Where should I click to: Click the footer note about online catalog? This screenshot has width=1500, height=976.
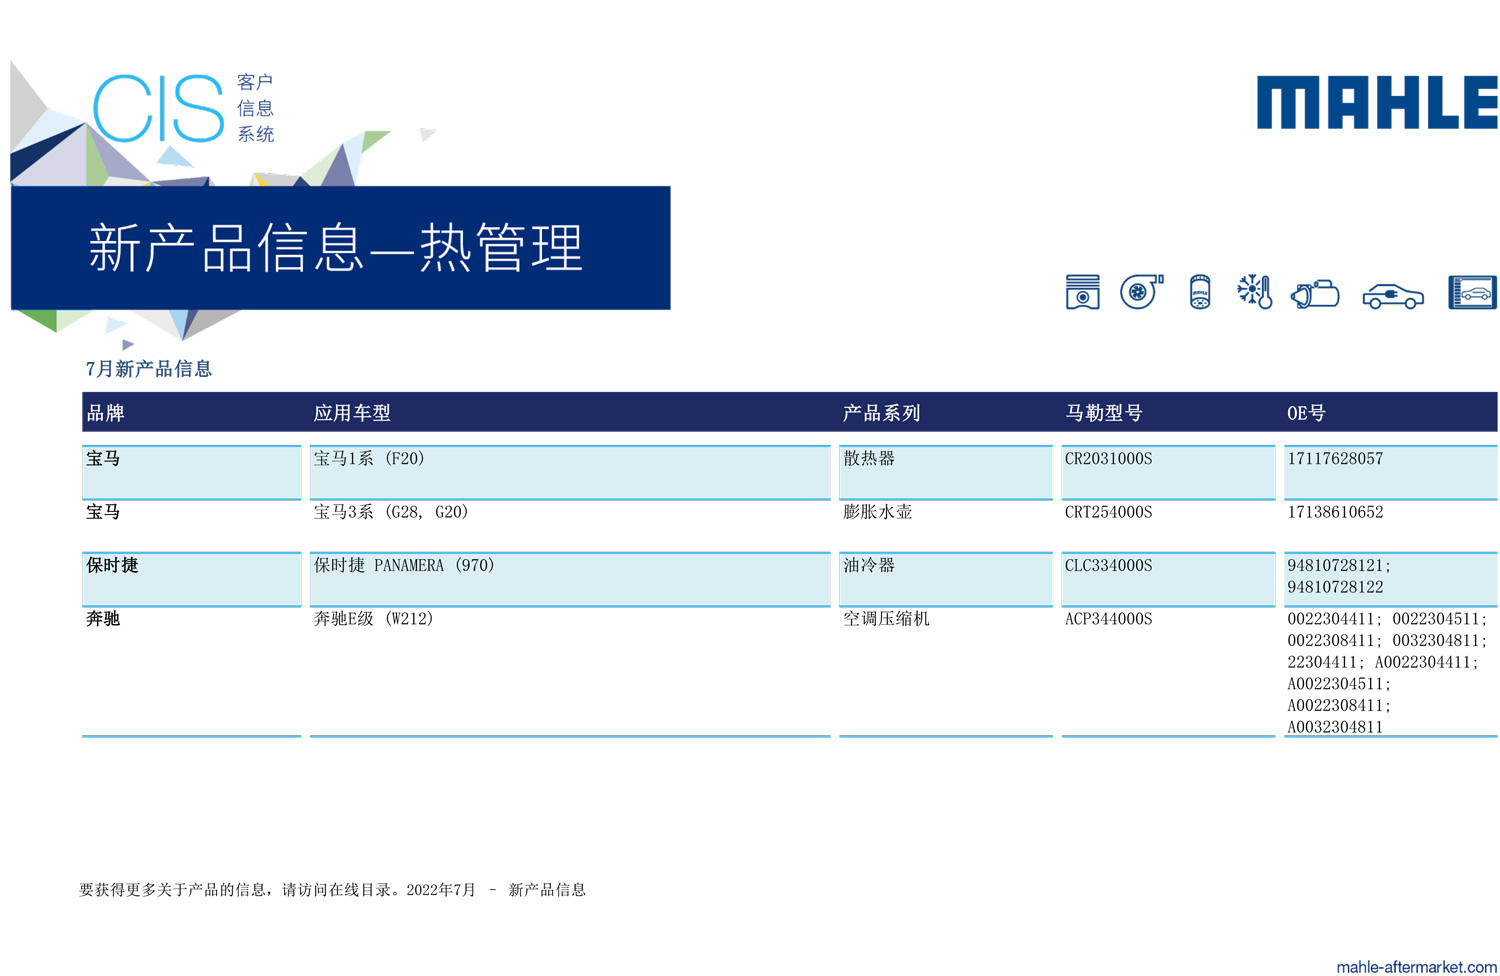(x=332, y=890)
